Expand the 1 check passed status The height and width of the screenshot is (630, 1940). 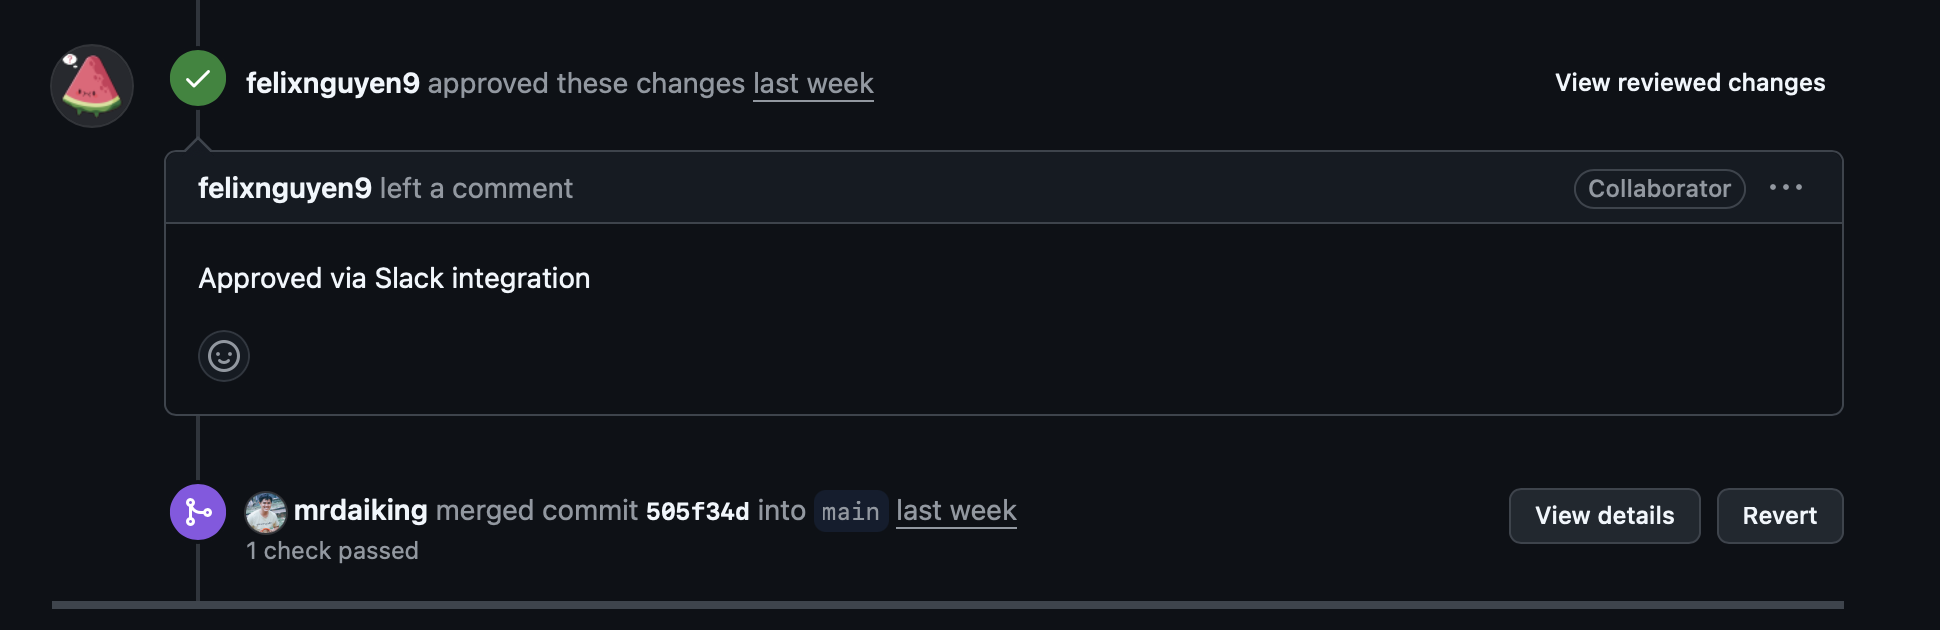click(x=333, y=550)
